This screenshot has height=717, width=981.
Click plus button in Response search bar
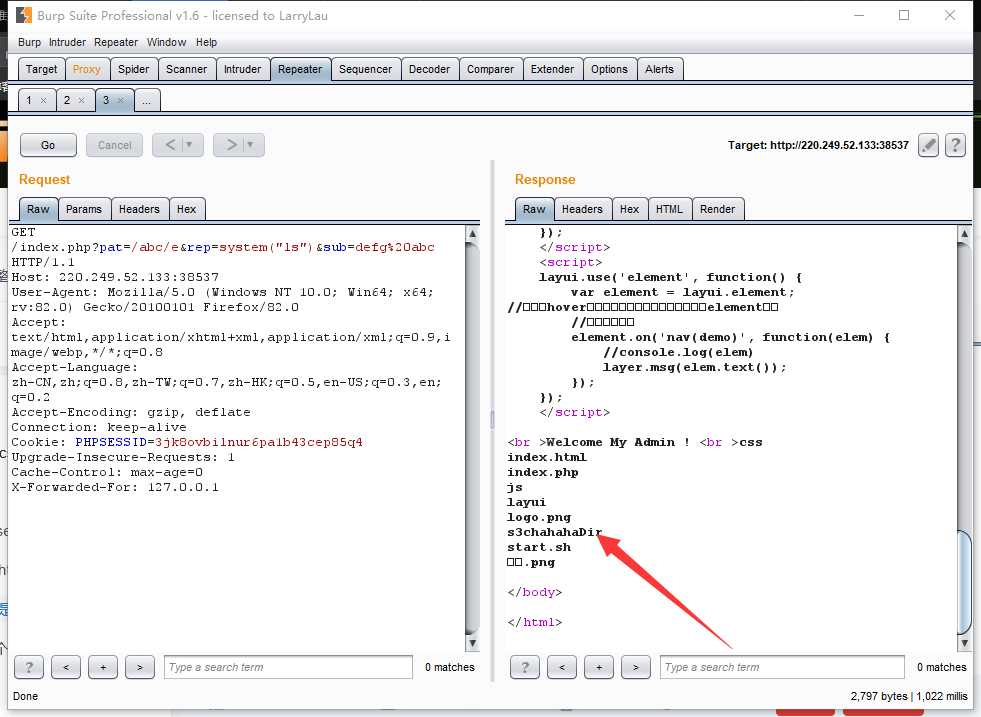click(x=598, y=667)
